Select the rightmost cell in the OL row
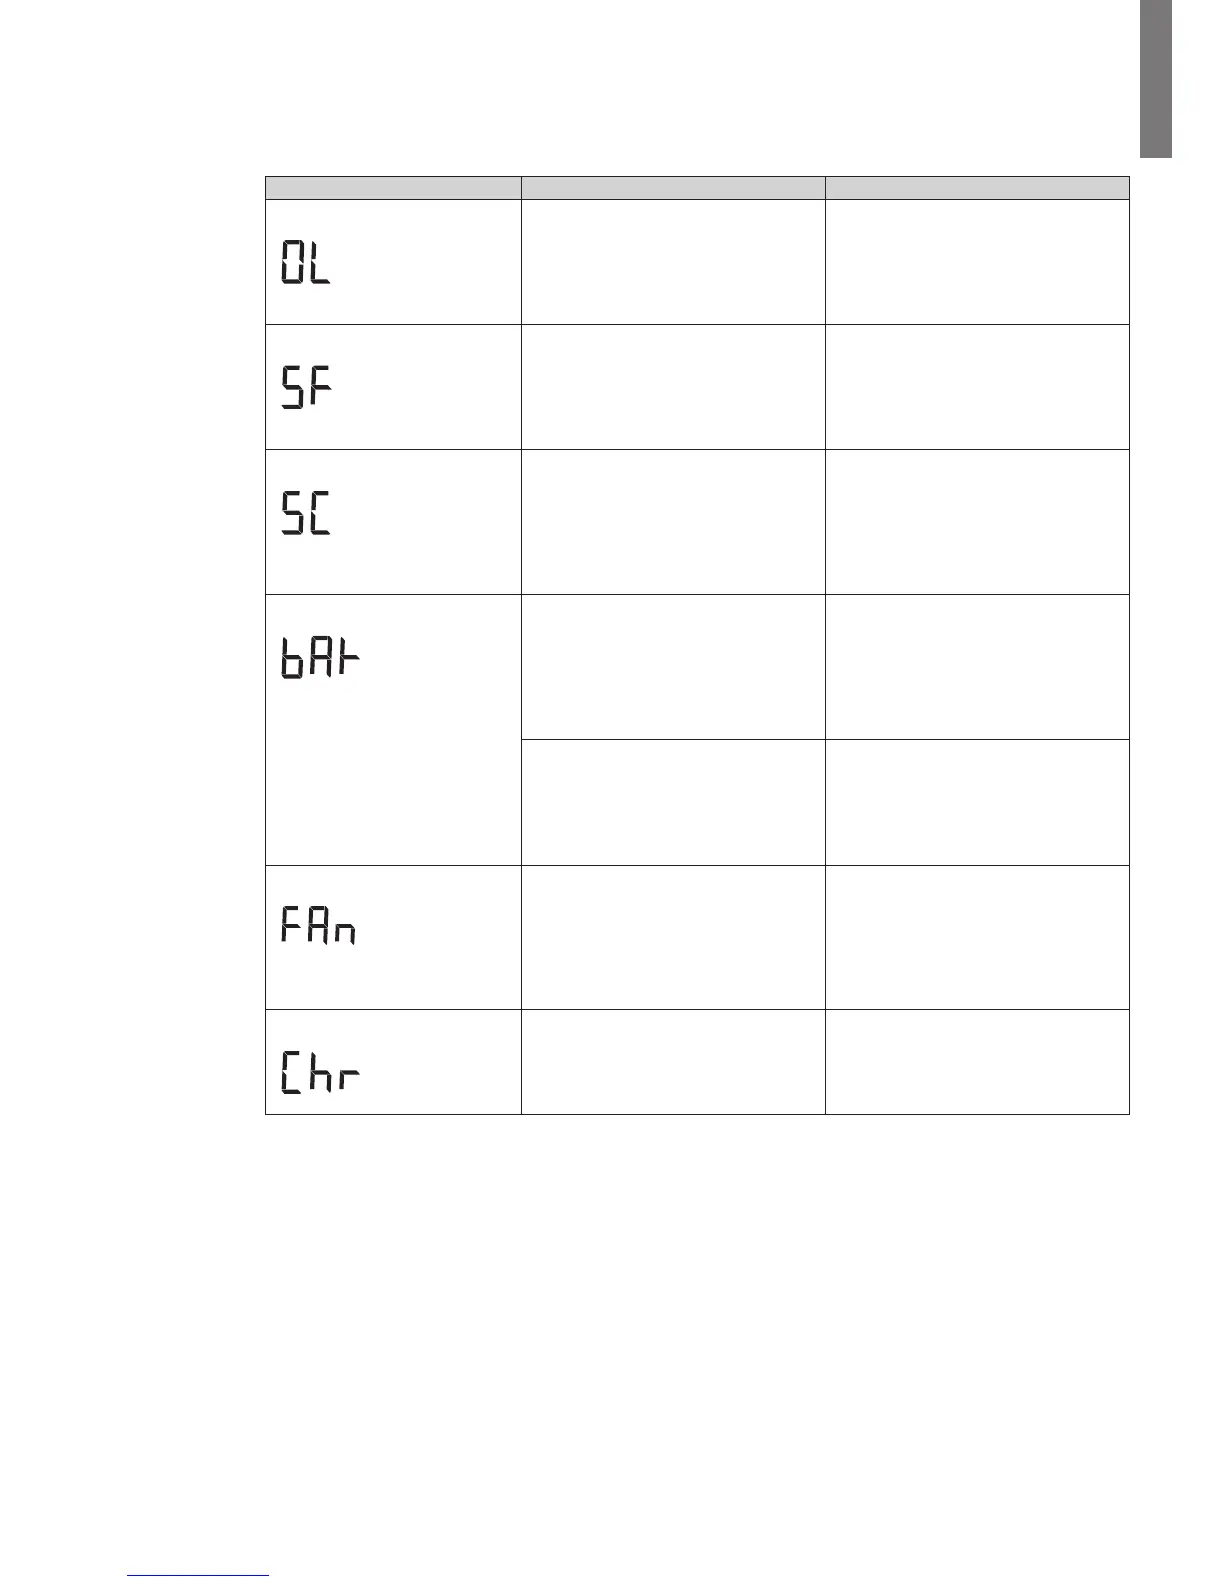Image resolution: width=1224 pixels, height=1584 pixels. coord(977,262)
